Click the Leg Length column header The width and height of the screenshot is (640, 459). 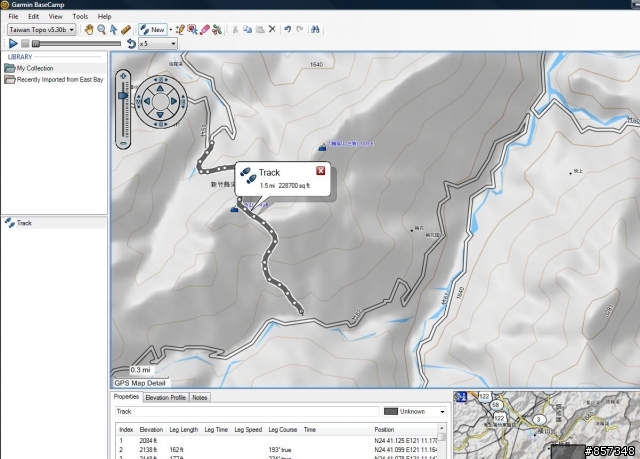point(183,430)
